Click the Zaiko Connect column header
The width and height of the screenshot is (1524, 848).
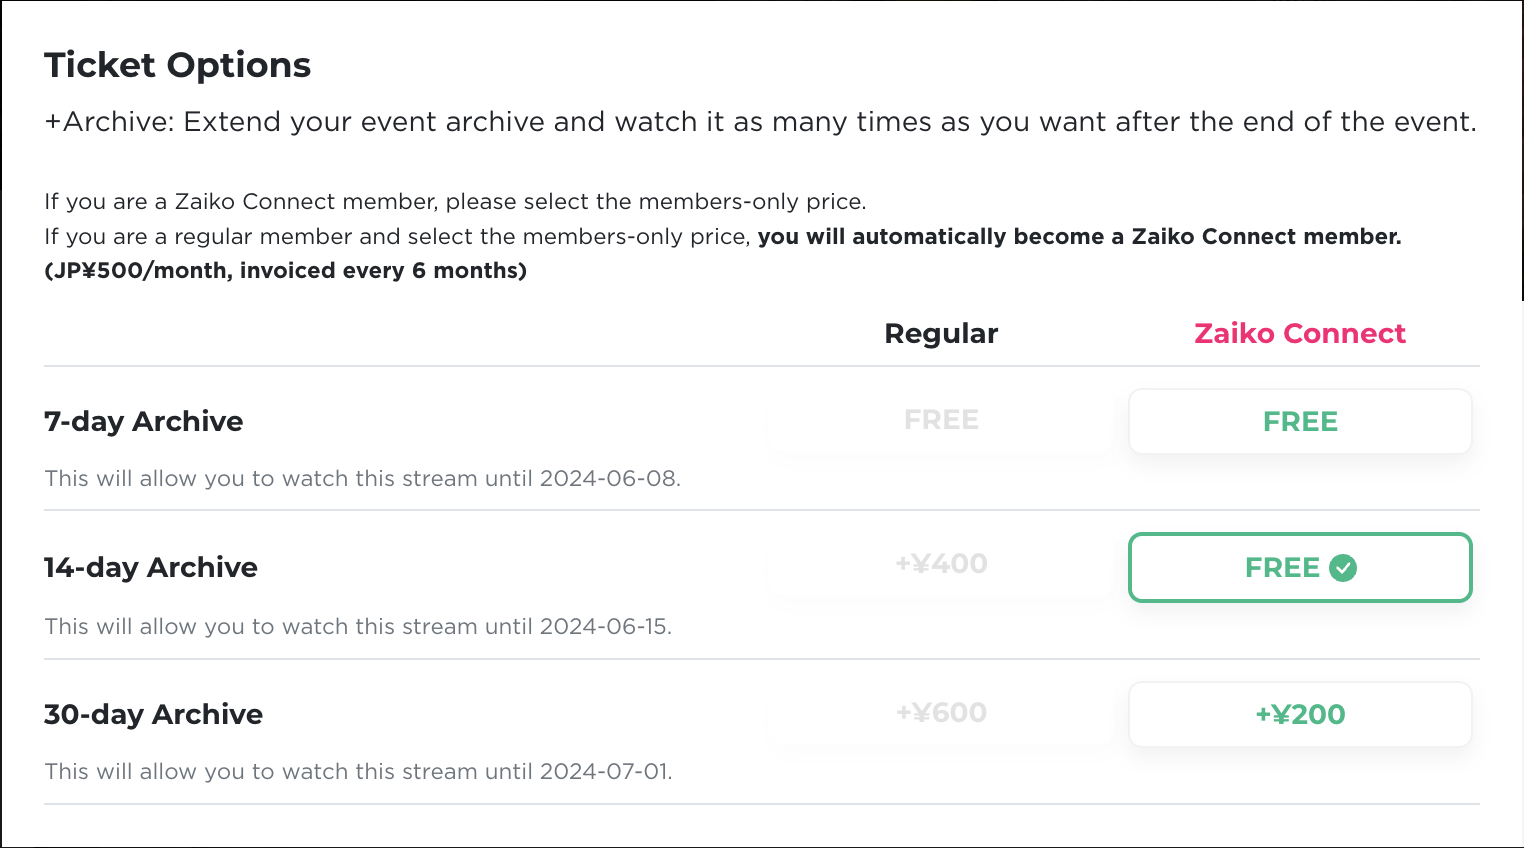[x=1299, y=334]
